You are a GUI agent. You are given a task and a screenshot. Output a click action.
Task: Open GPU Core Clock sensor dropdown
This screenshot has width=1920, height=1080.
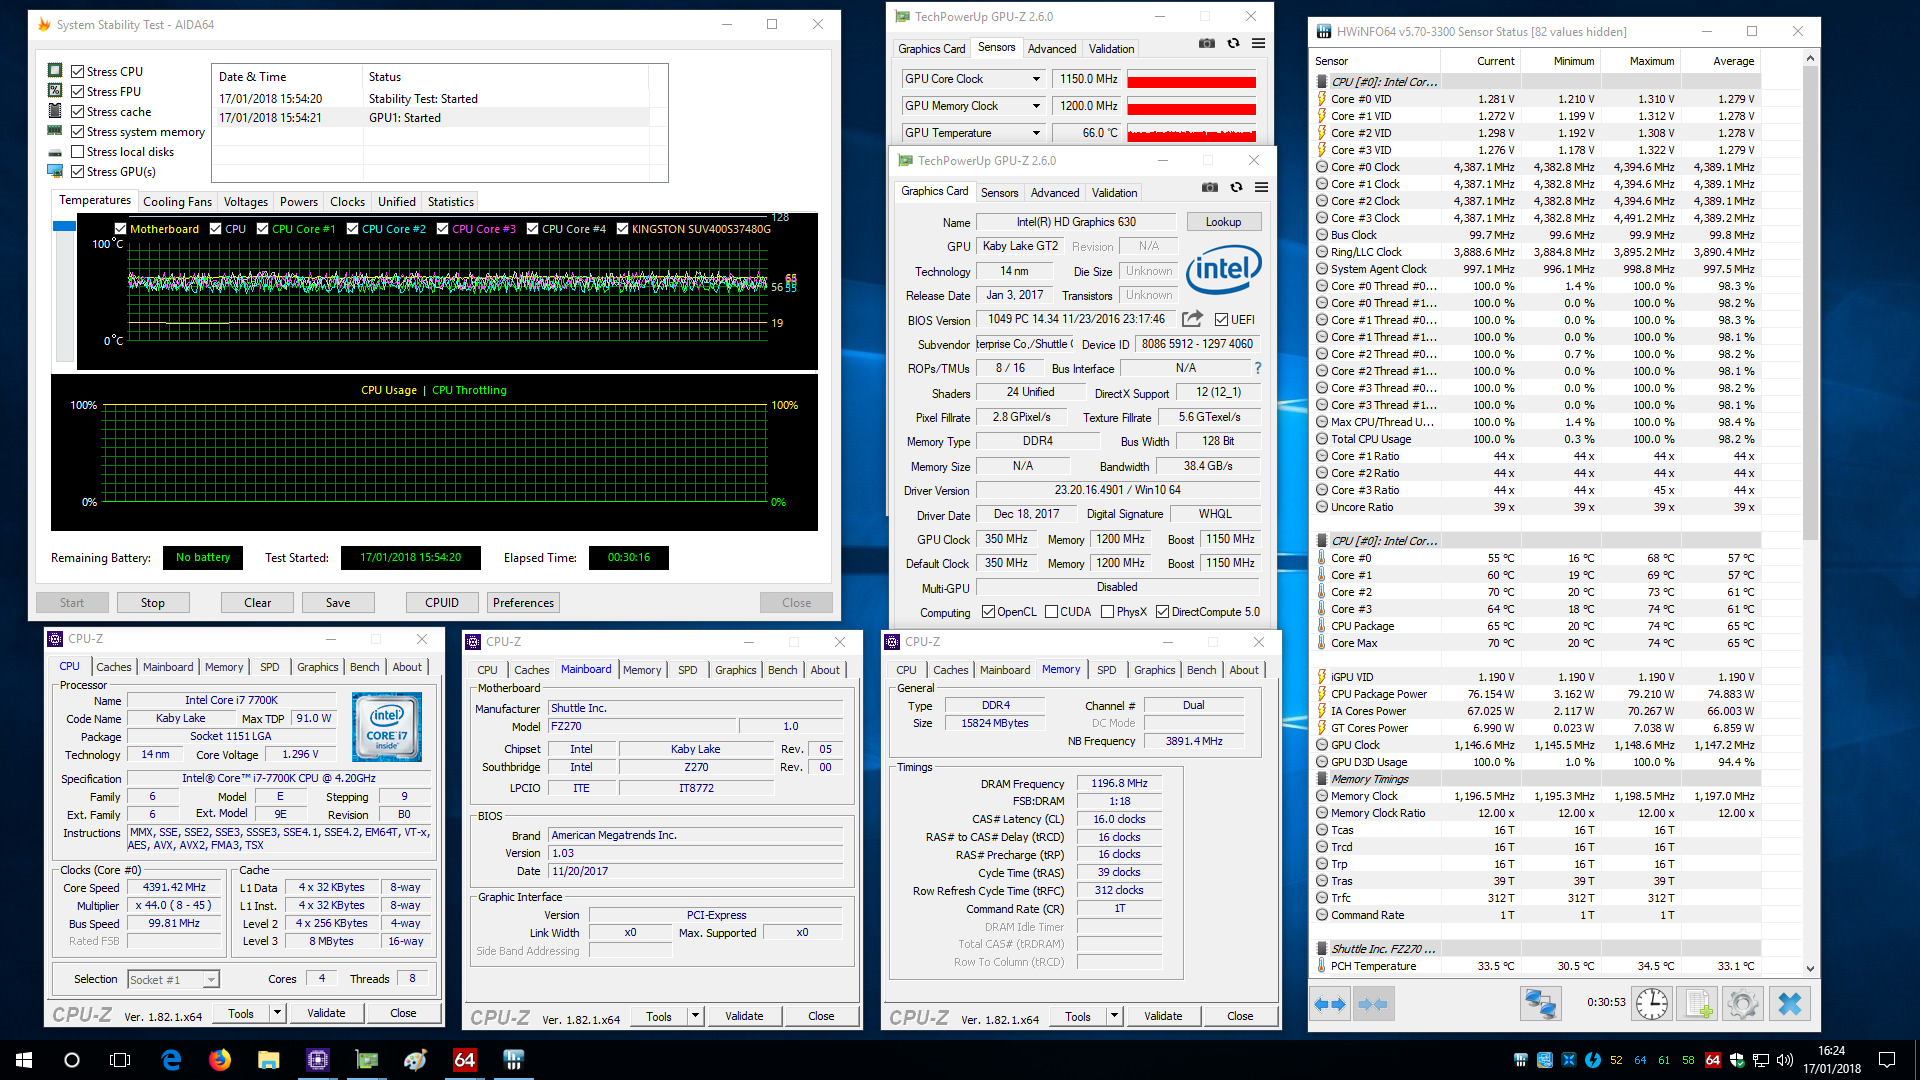tap(1035, 79)
